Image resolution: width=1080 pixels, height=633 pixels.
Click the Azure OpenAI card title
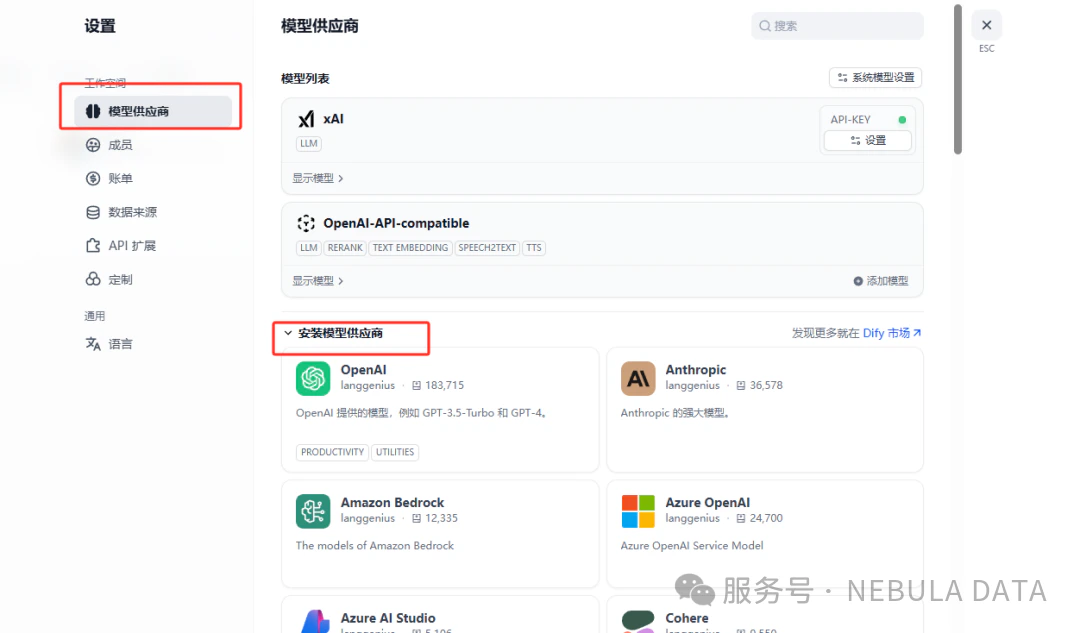707,503
